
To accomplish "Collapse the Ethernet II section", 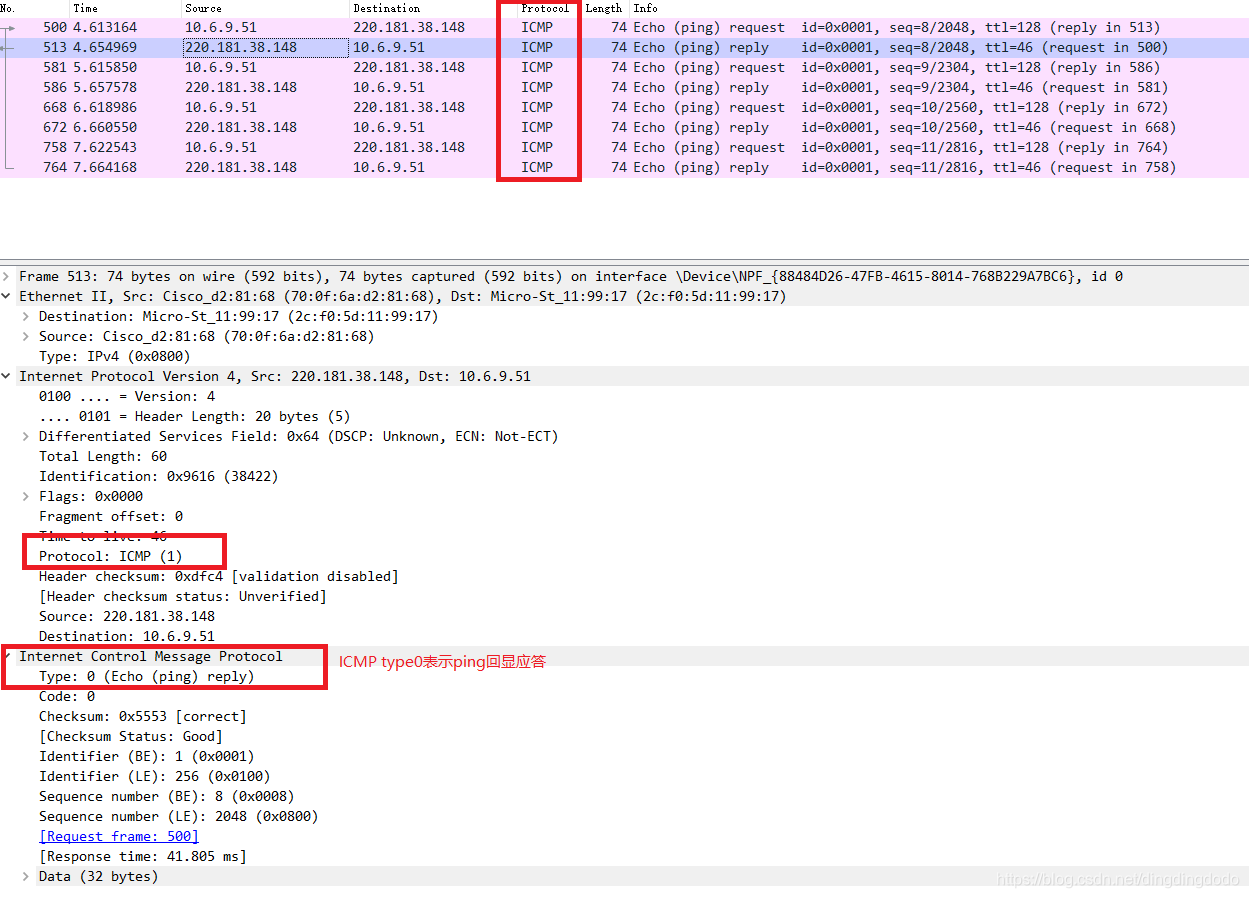I will click(x=8, y=296).
